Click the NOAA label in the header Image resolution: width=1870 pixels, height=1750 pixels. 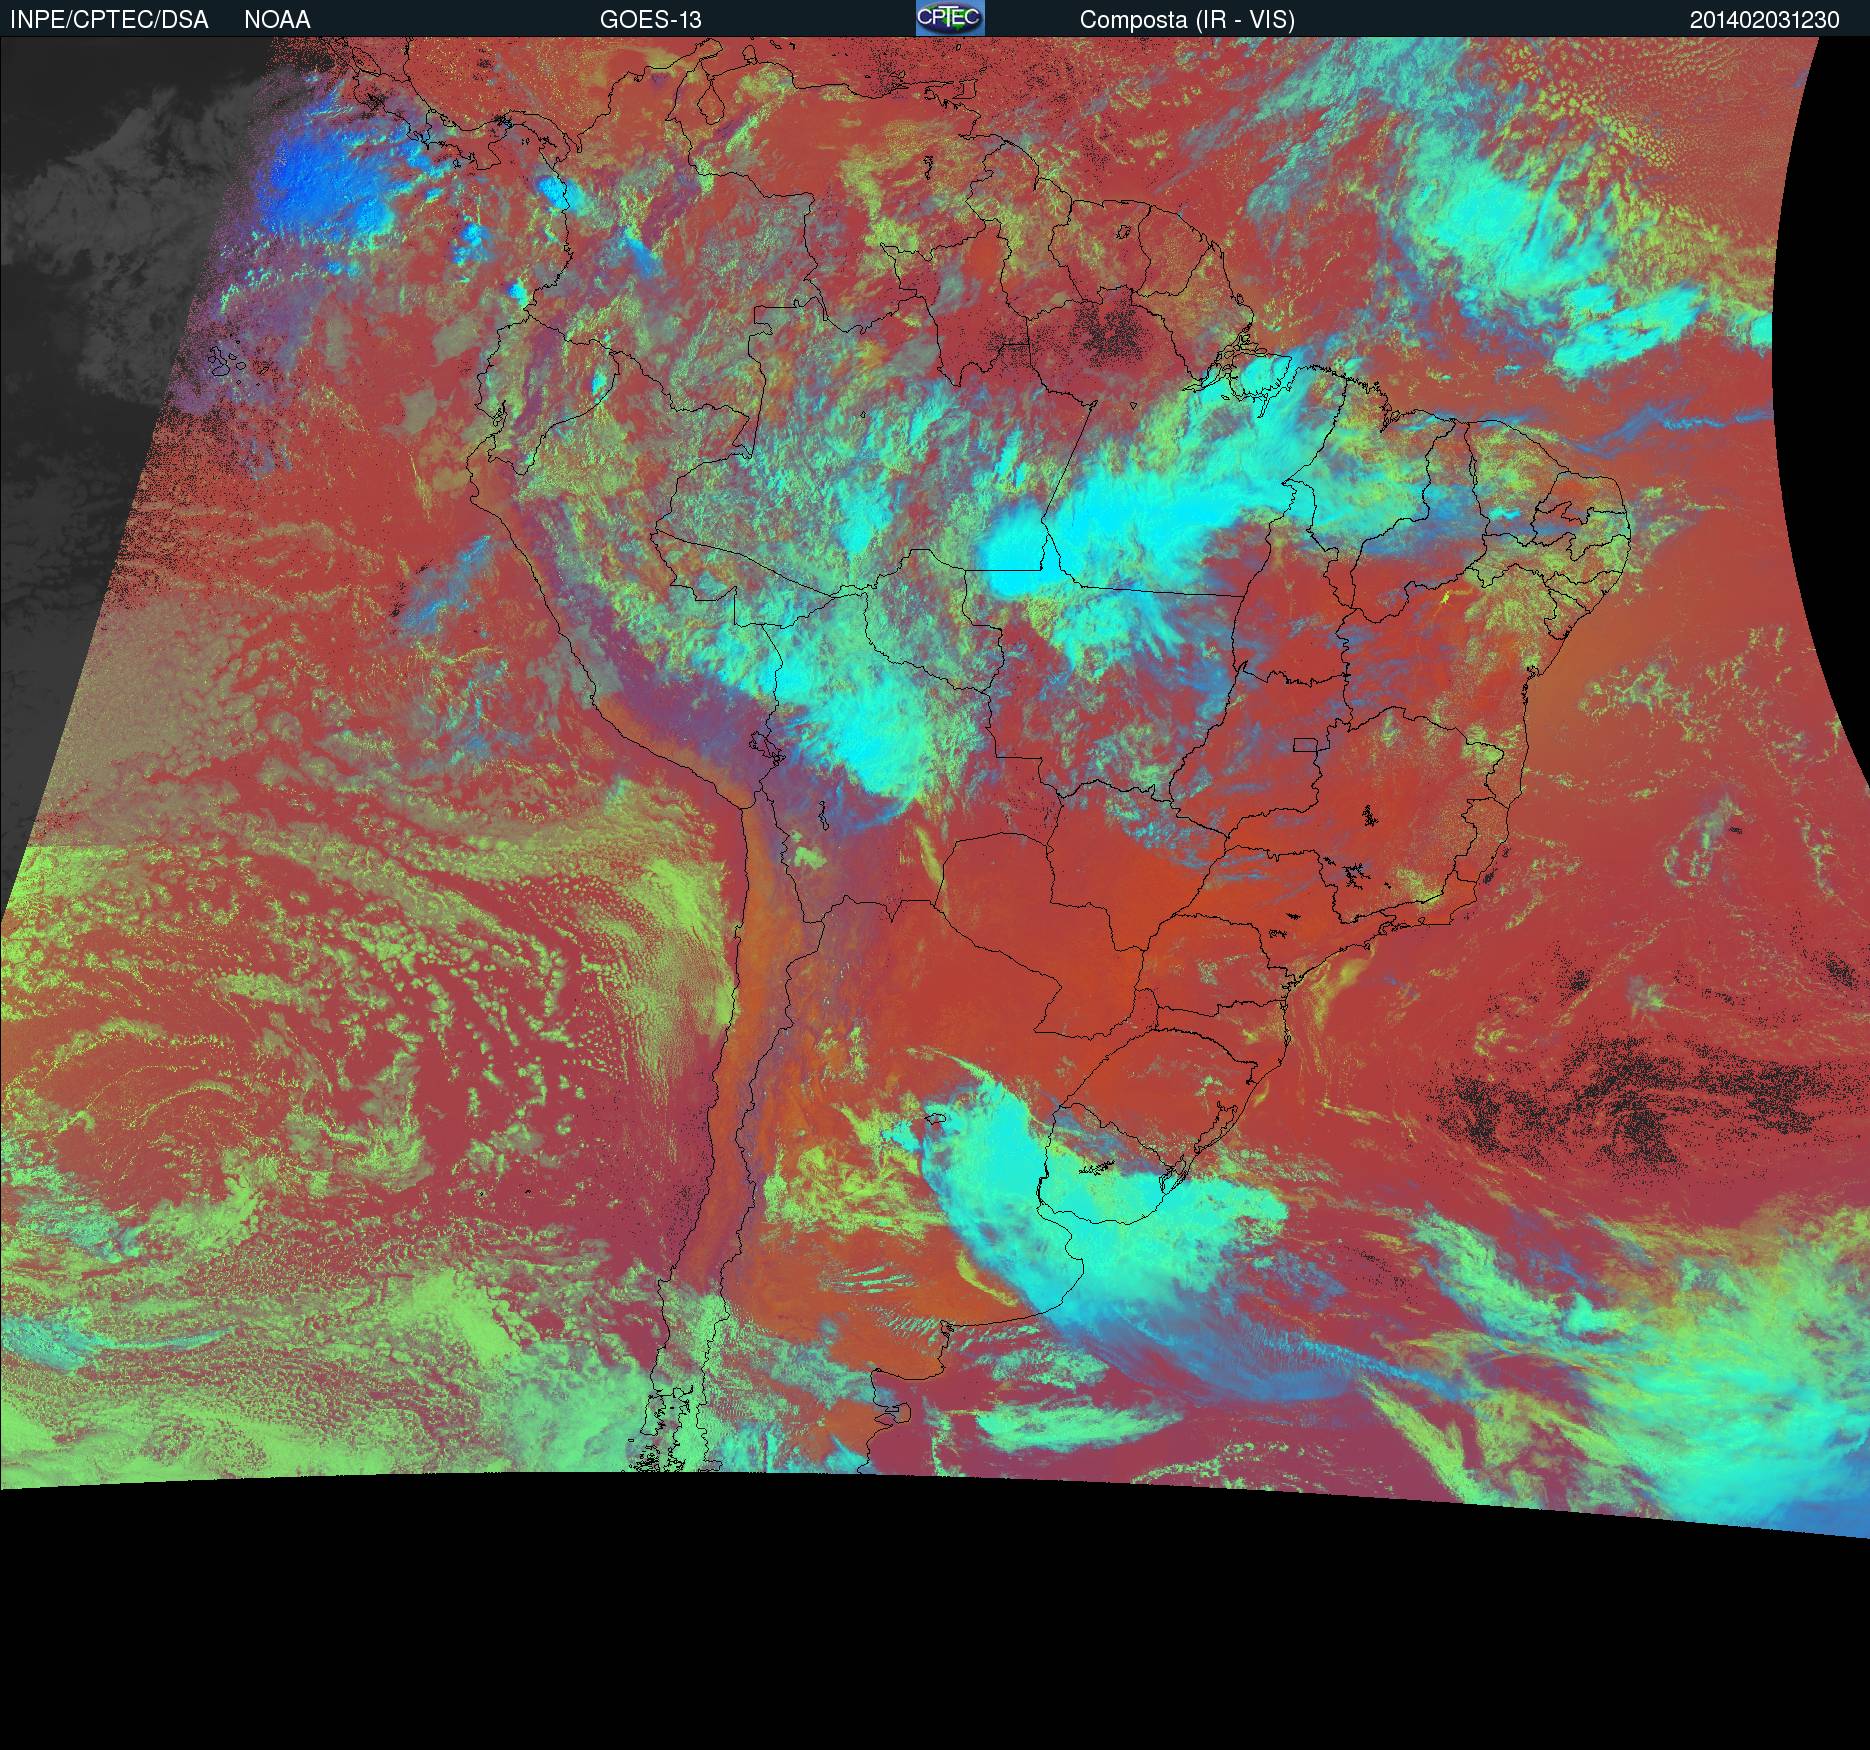[277, 20]
